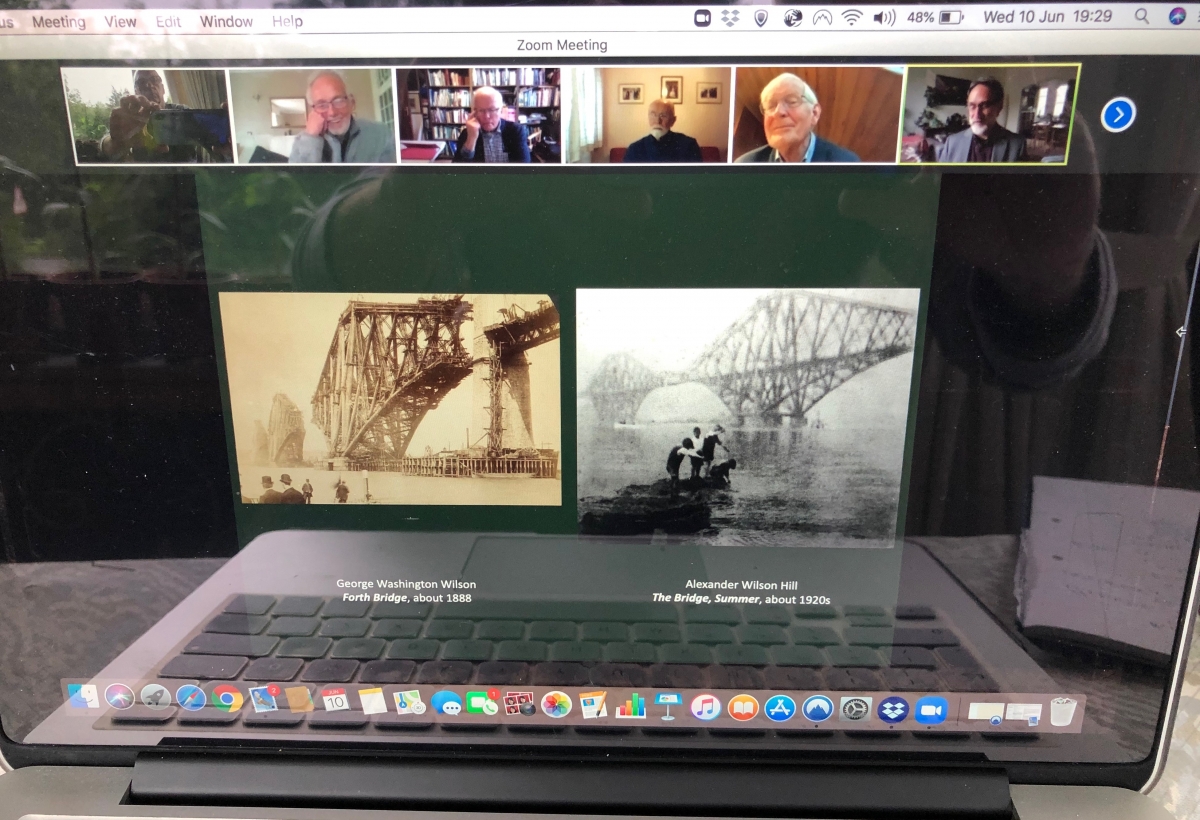Open the orange Books icon in dock
1200x820 pixels.
pos(743,707)
